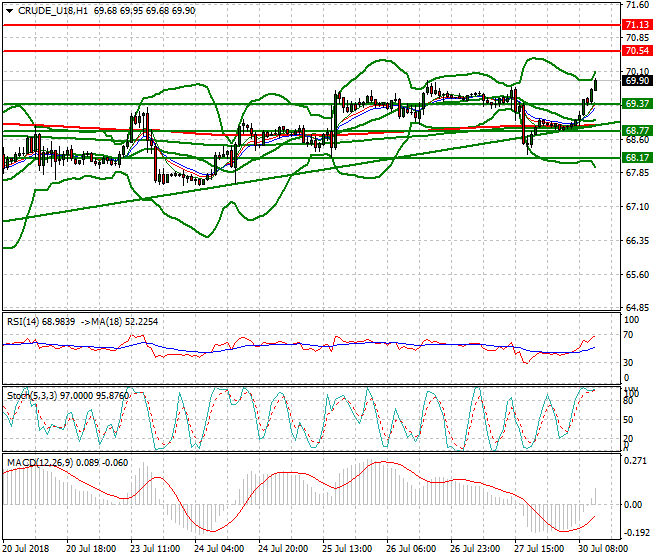Click the Stochastic 50 level axis label
This screenshot has height=560, width=660.
tap(628, 420)
